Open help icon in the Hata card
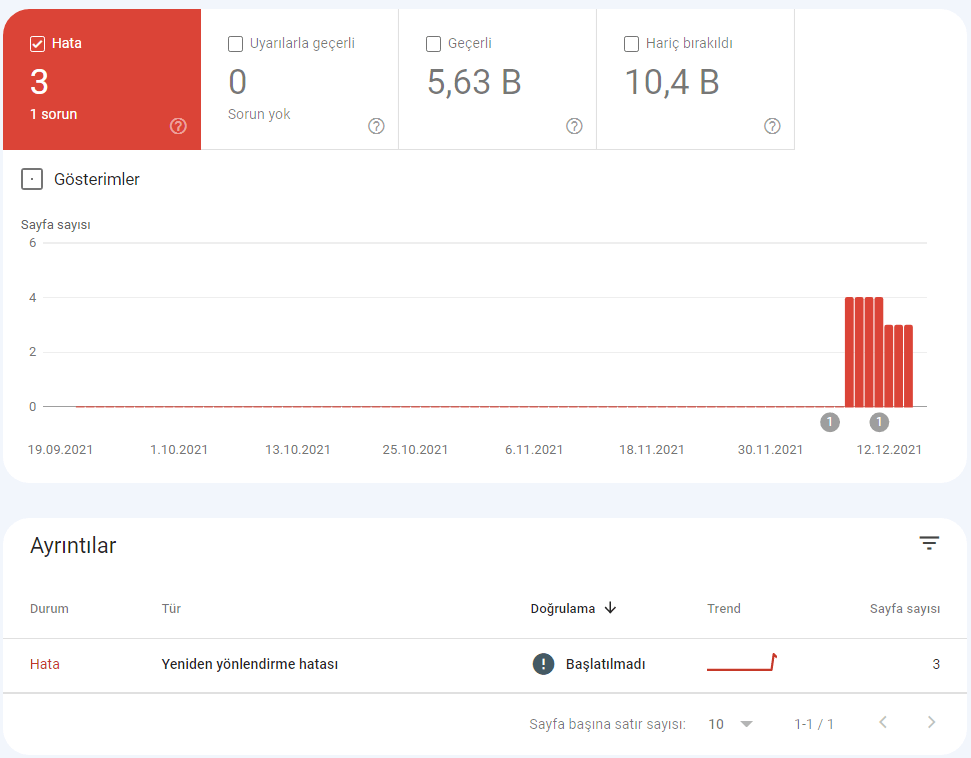 pos(178,126)
